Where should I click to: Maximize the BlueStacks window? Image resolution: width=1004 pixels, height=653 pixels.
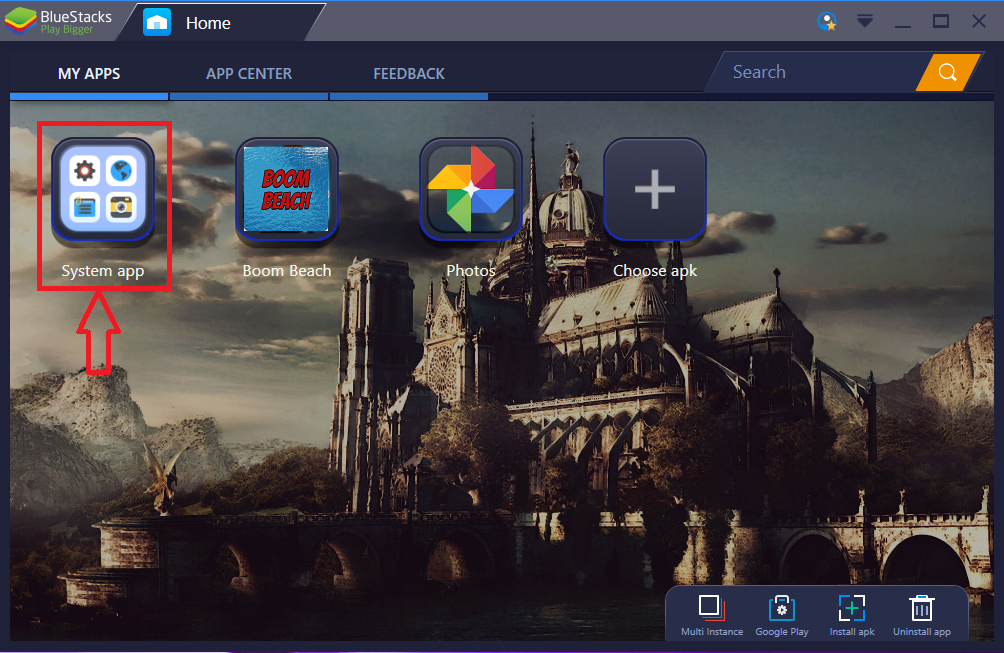pyautogui.click(x=941, y=22)
